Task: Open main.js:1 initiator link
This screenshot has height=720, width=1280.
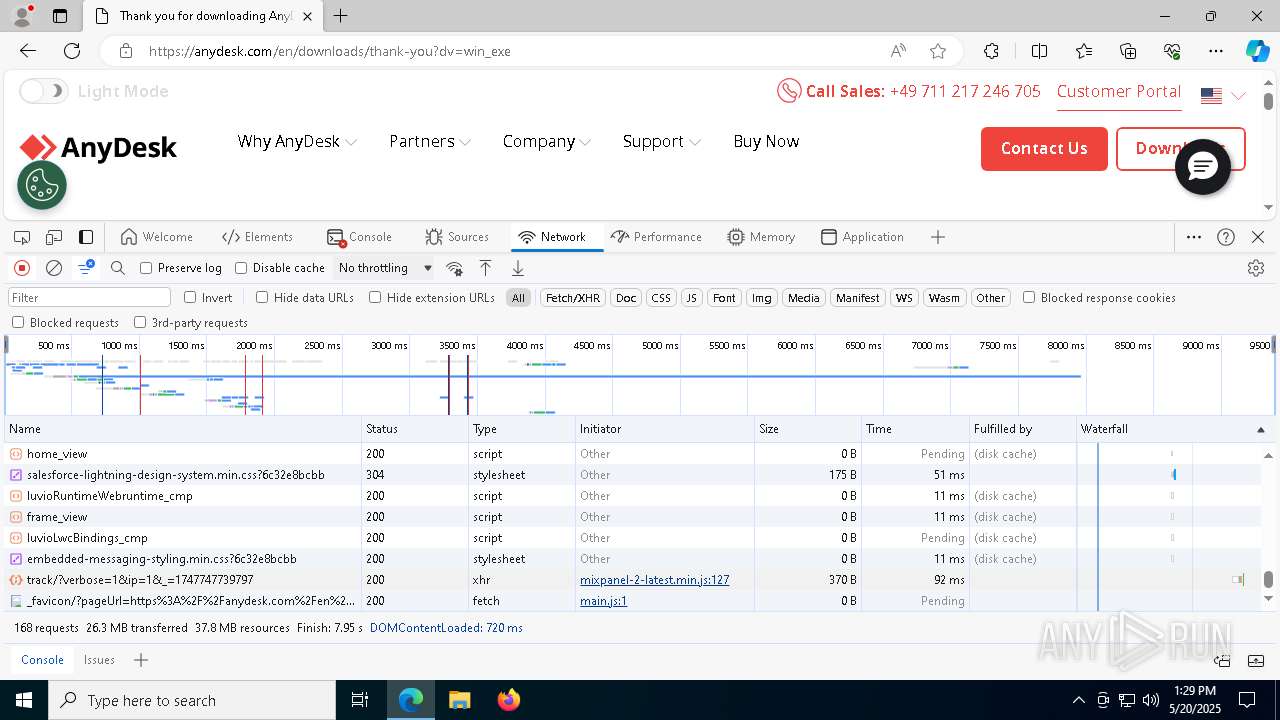Action: coord(603,601)
